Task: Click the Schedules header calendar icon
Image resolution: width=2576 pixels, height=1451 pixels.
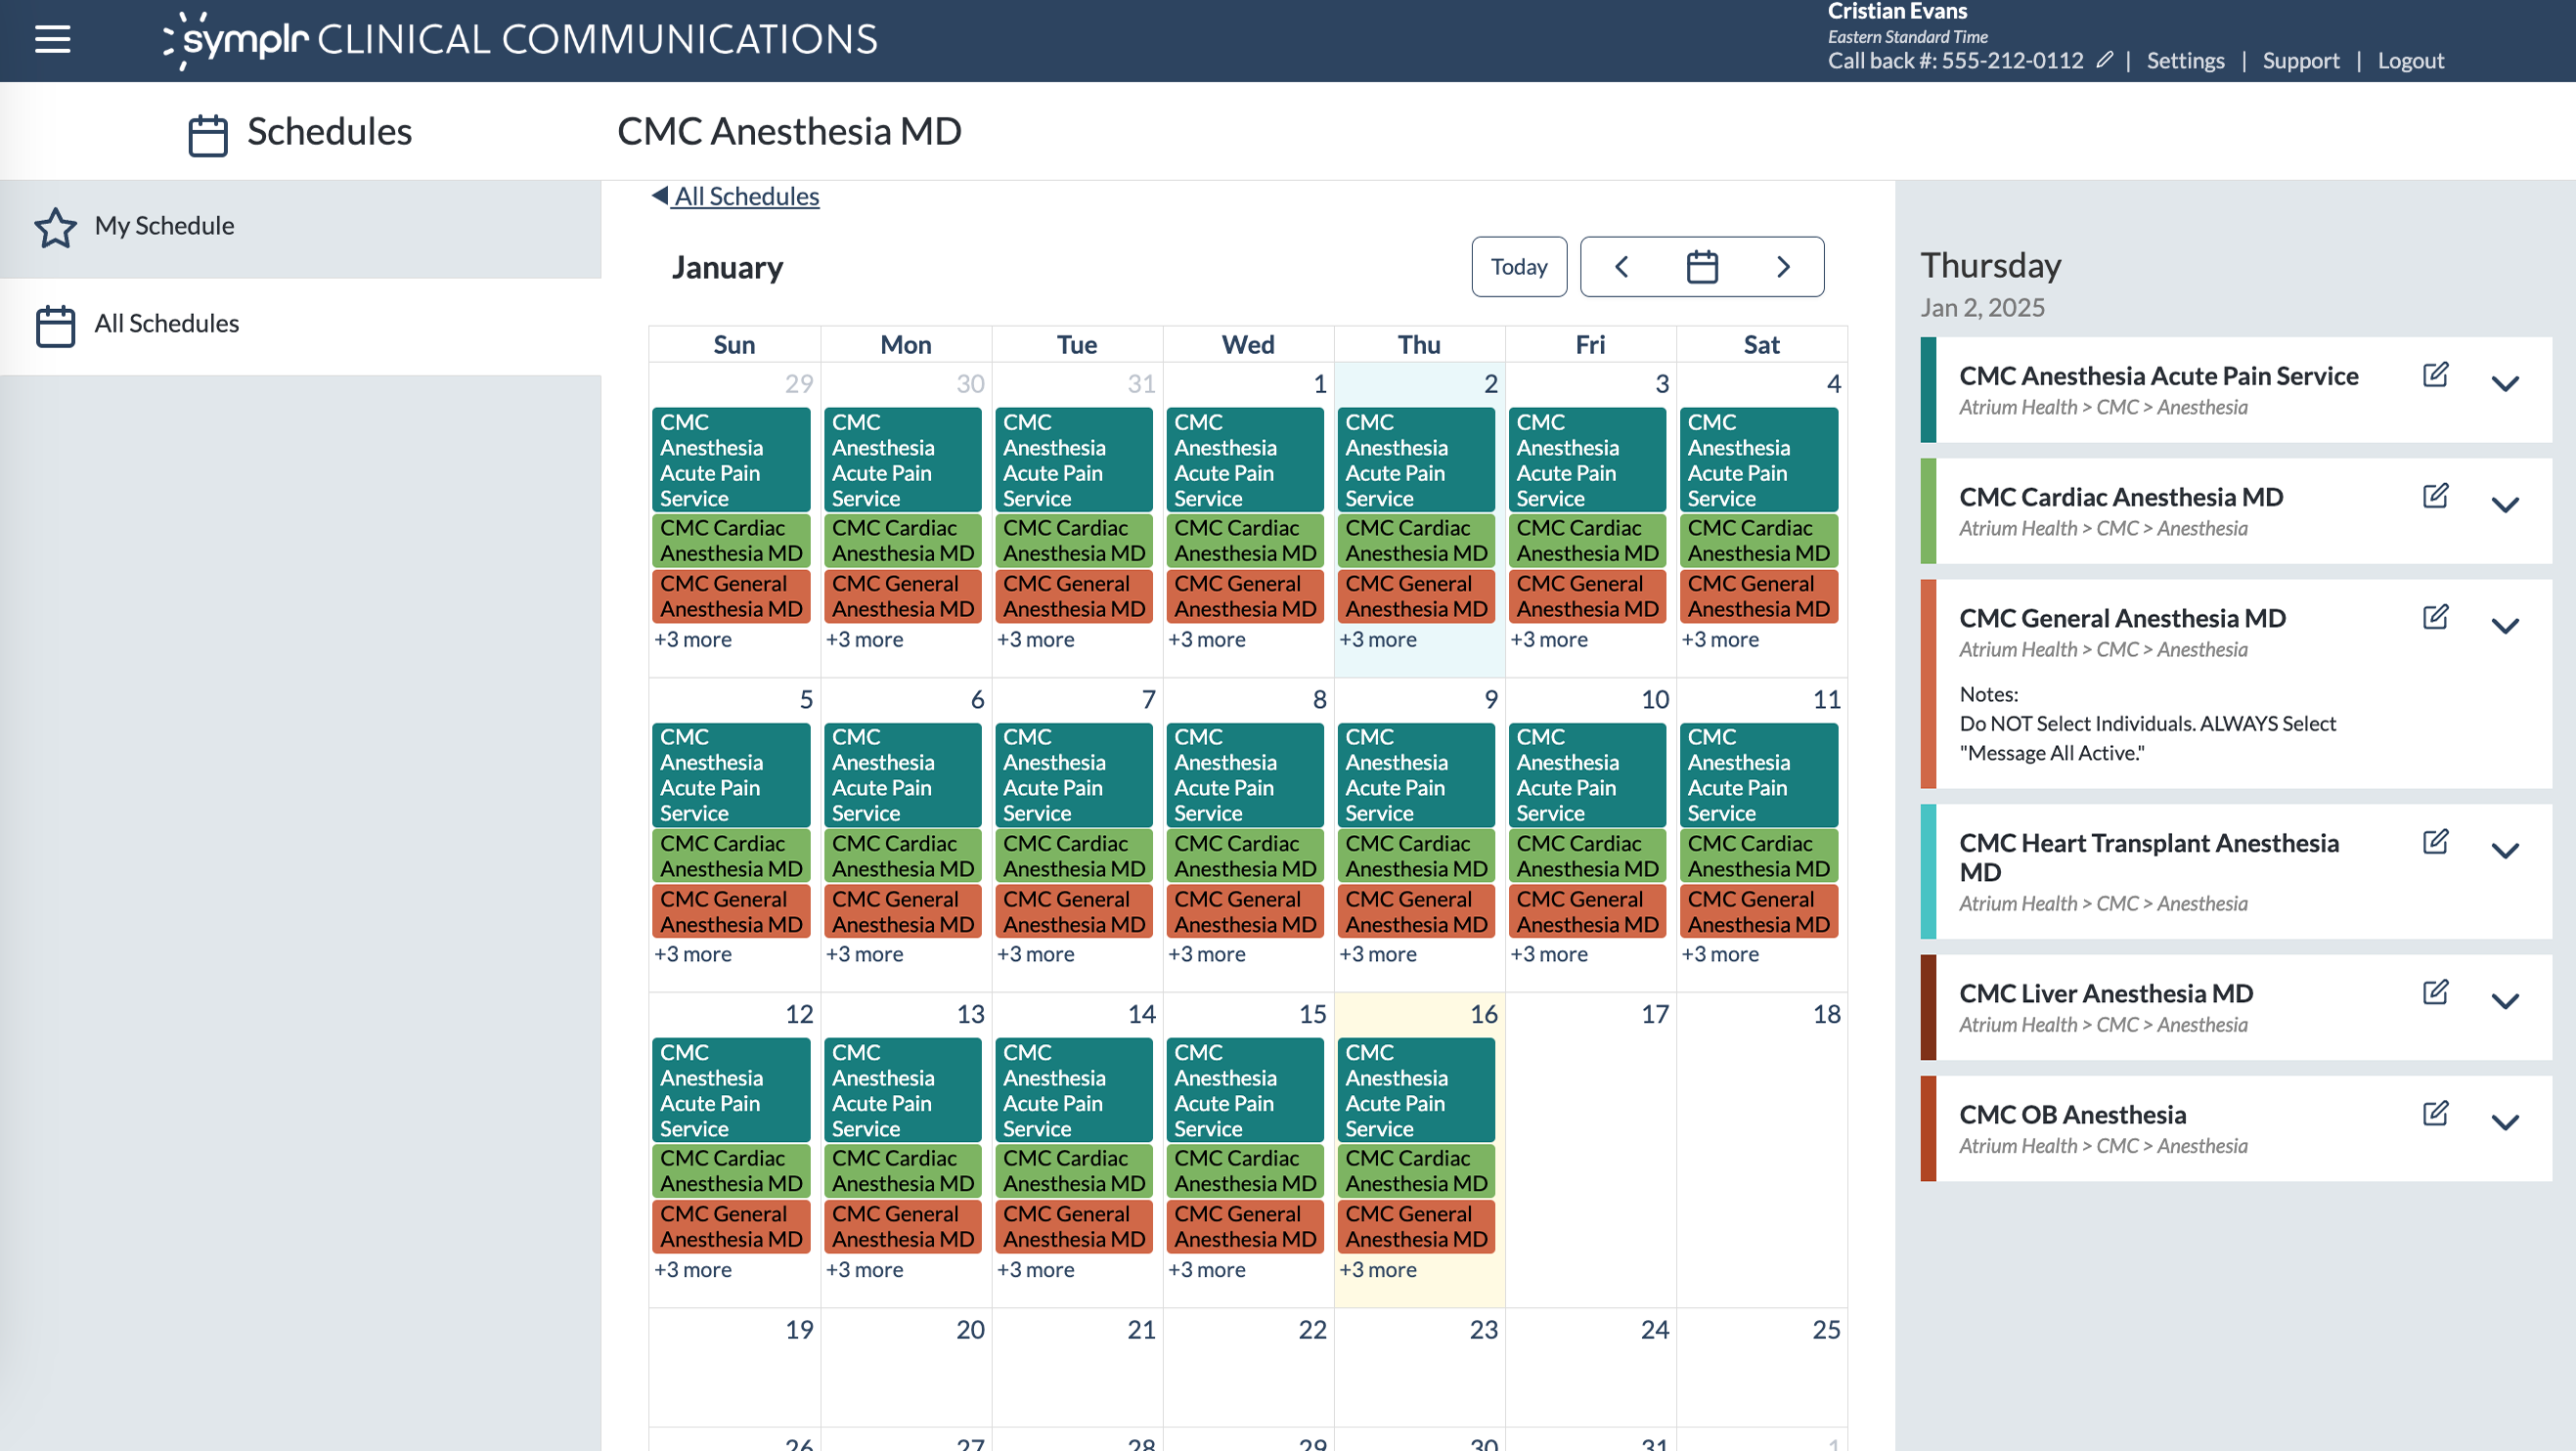Action: [x=208, y=135]
